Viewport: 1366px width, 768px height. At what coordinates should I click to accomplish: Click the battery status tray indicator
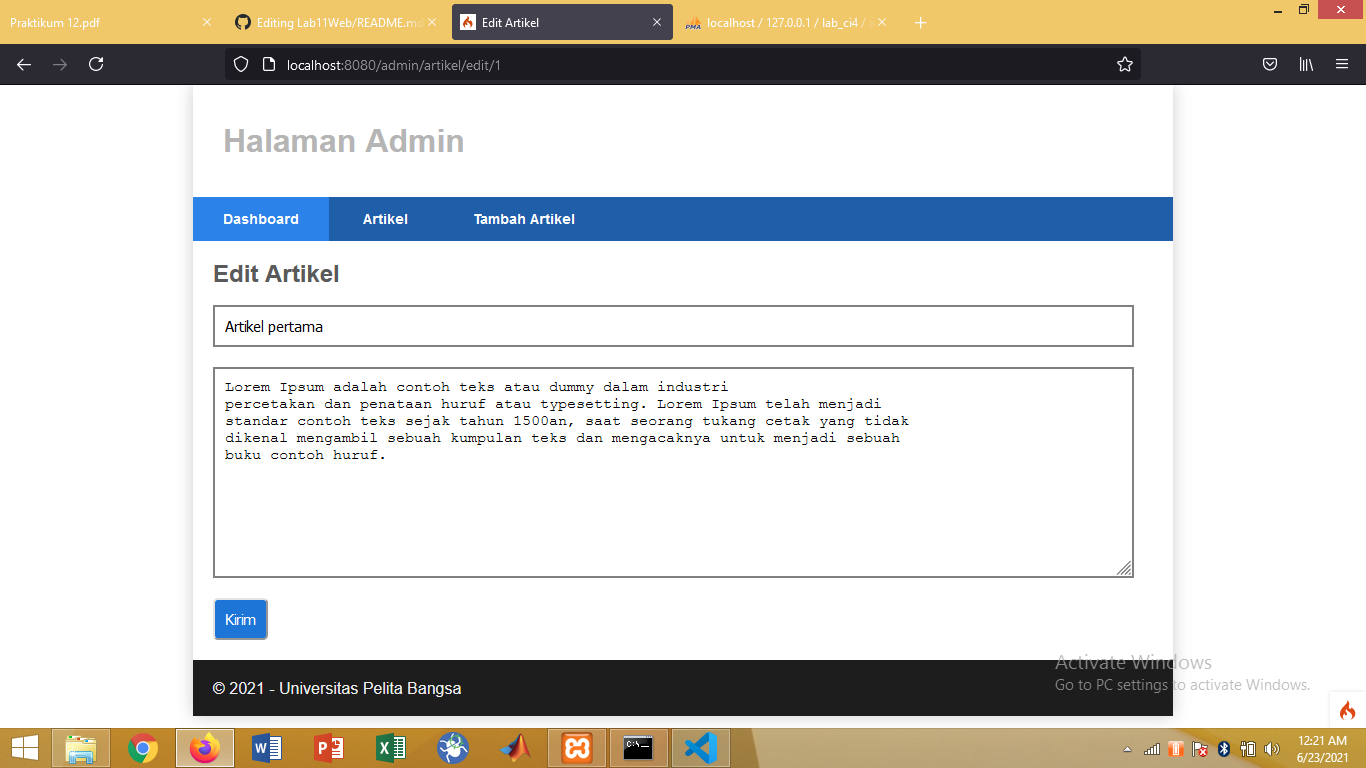click(1248, 747)
